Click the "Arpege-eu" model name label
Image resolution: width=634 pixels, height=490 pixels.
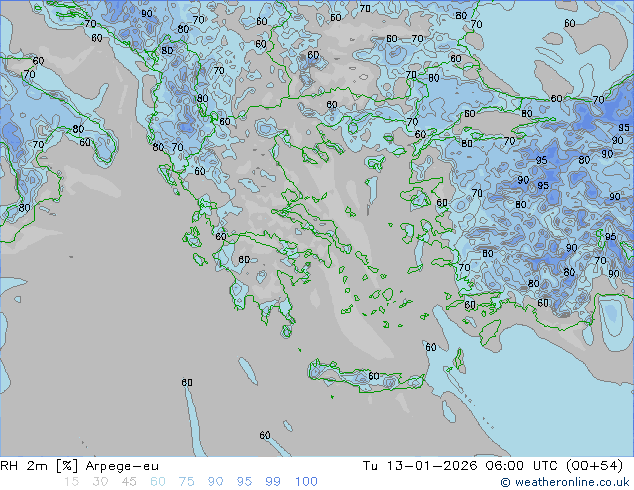point(122,467)
